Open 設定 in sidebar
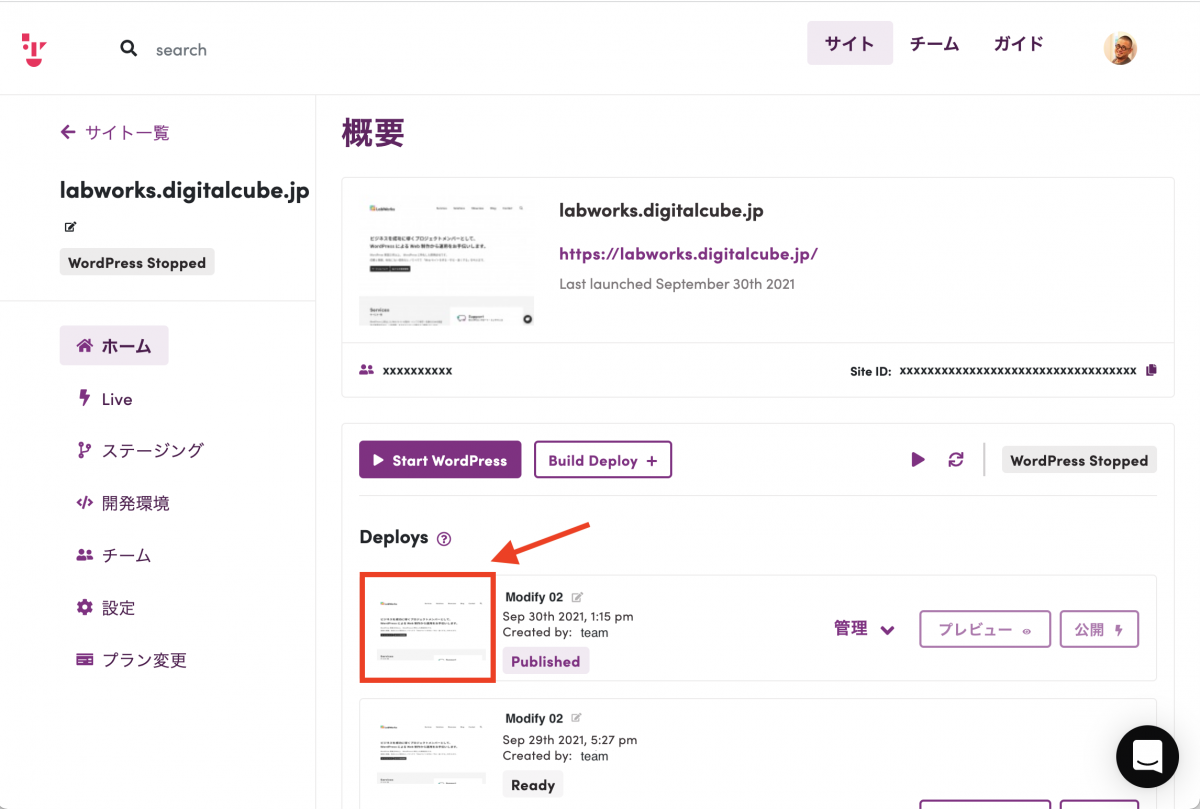The image size is (1200, 809). (x=105, y=608)
